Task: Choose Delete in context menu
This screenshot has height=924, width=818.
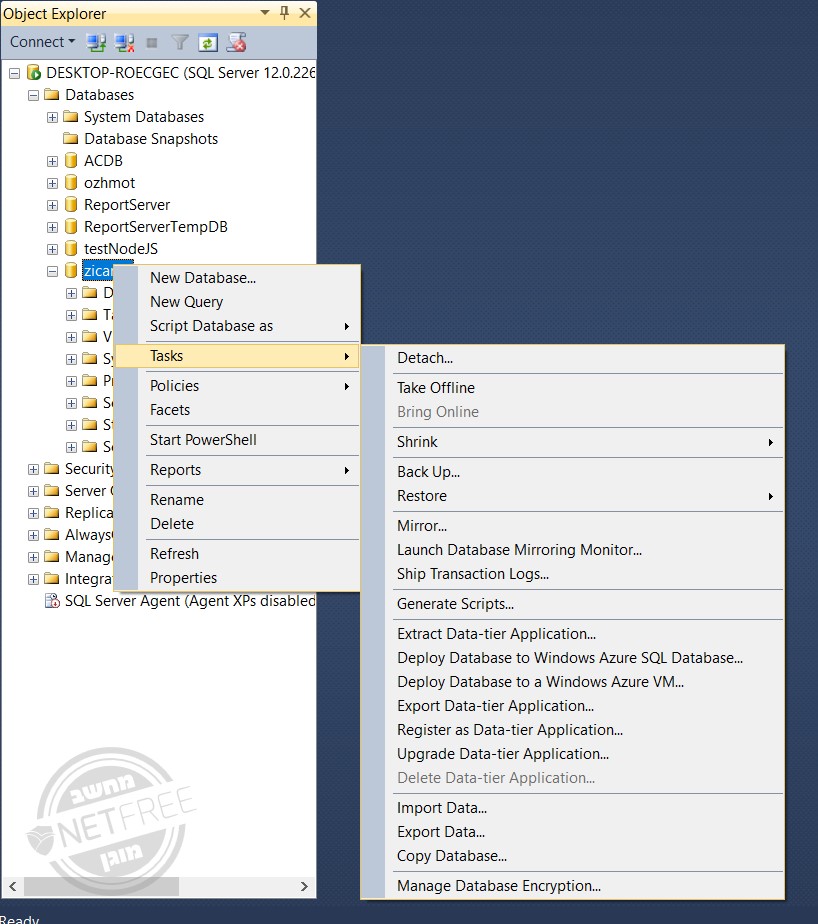Action: (237, 524)
